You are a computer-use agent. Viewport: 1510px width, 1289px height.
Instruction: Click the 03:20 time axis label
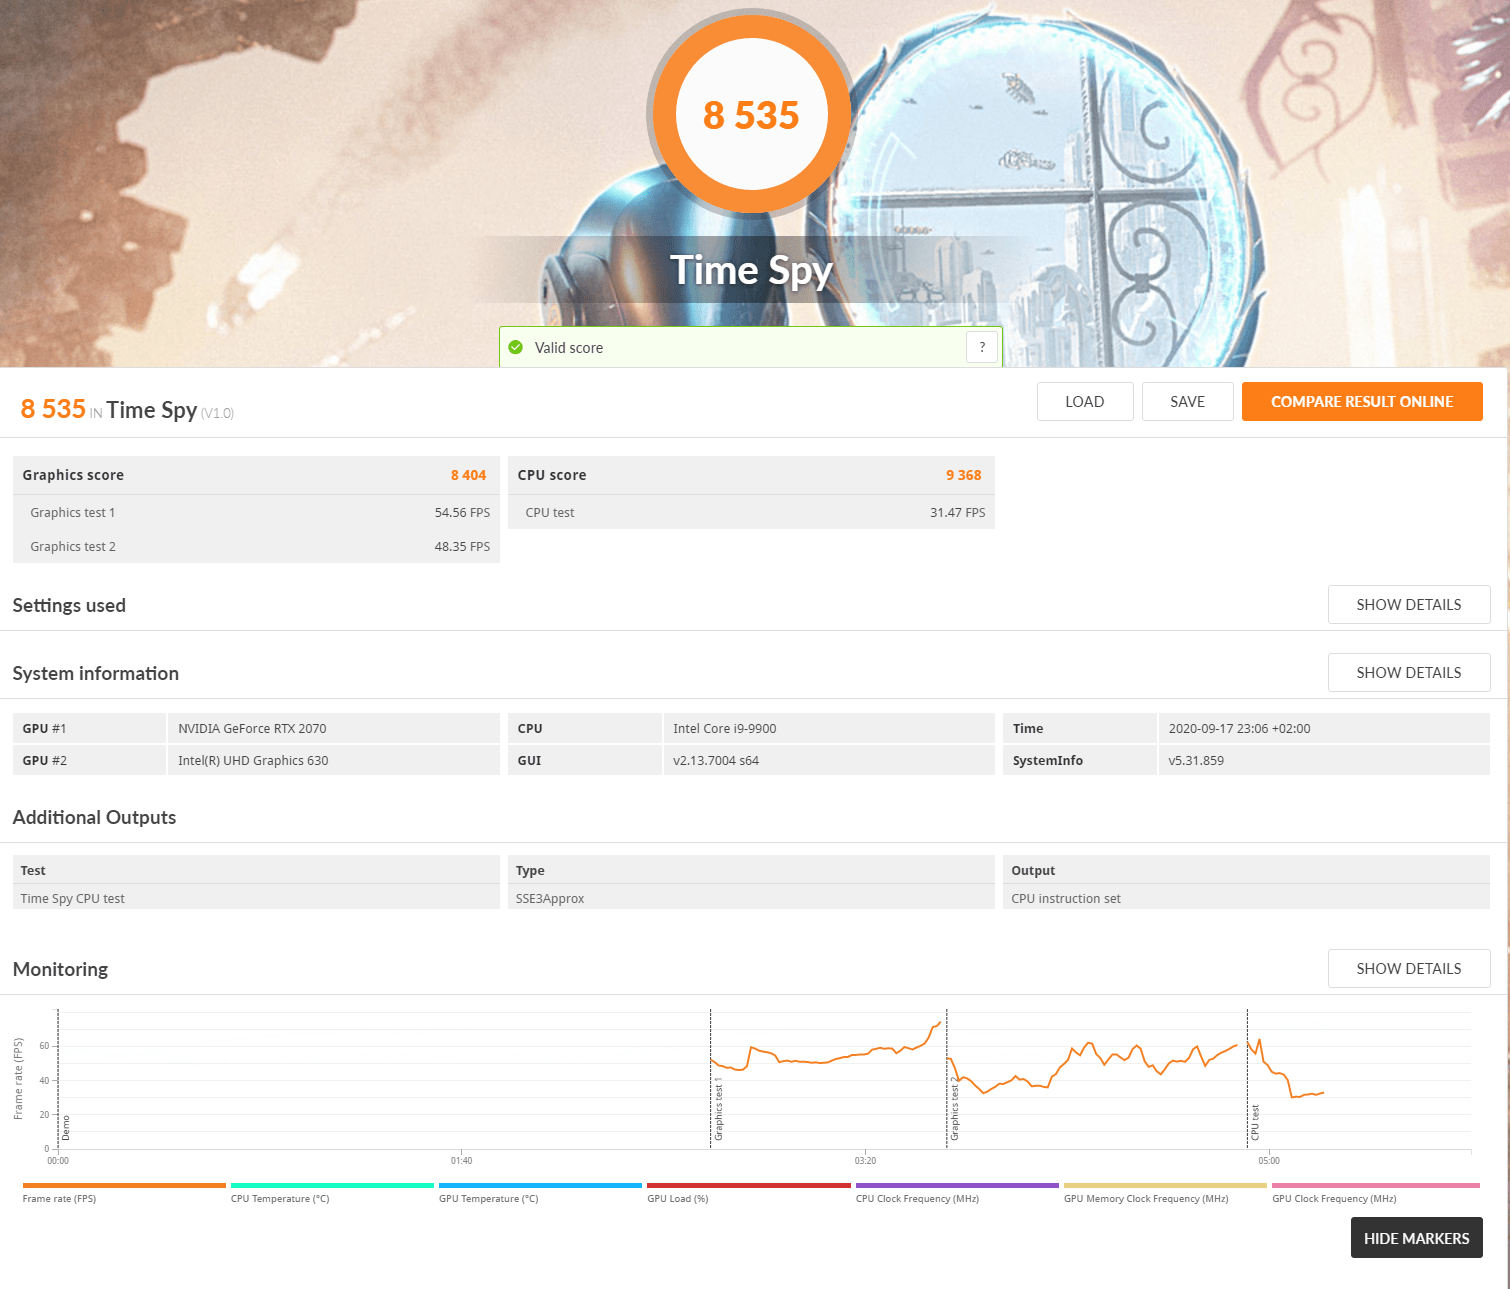[x=865, y=1161]
